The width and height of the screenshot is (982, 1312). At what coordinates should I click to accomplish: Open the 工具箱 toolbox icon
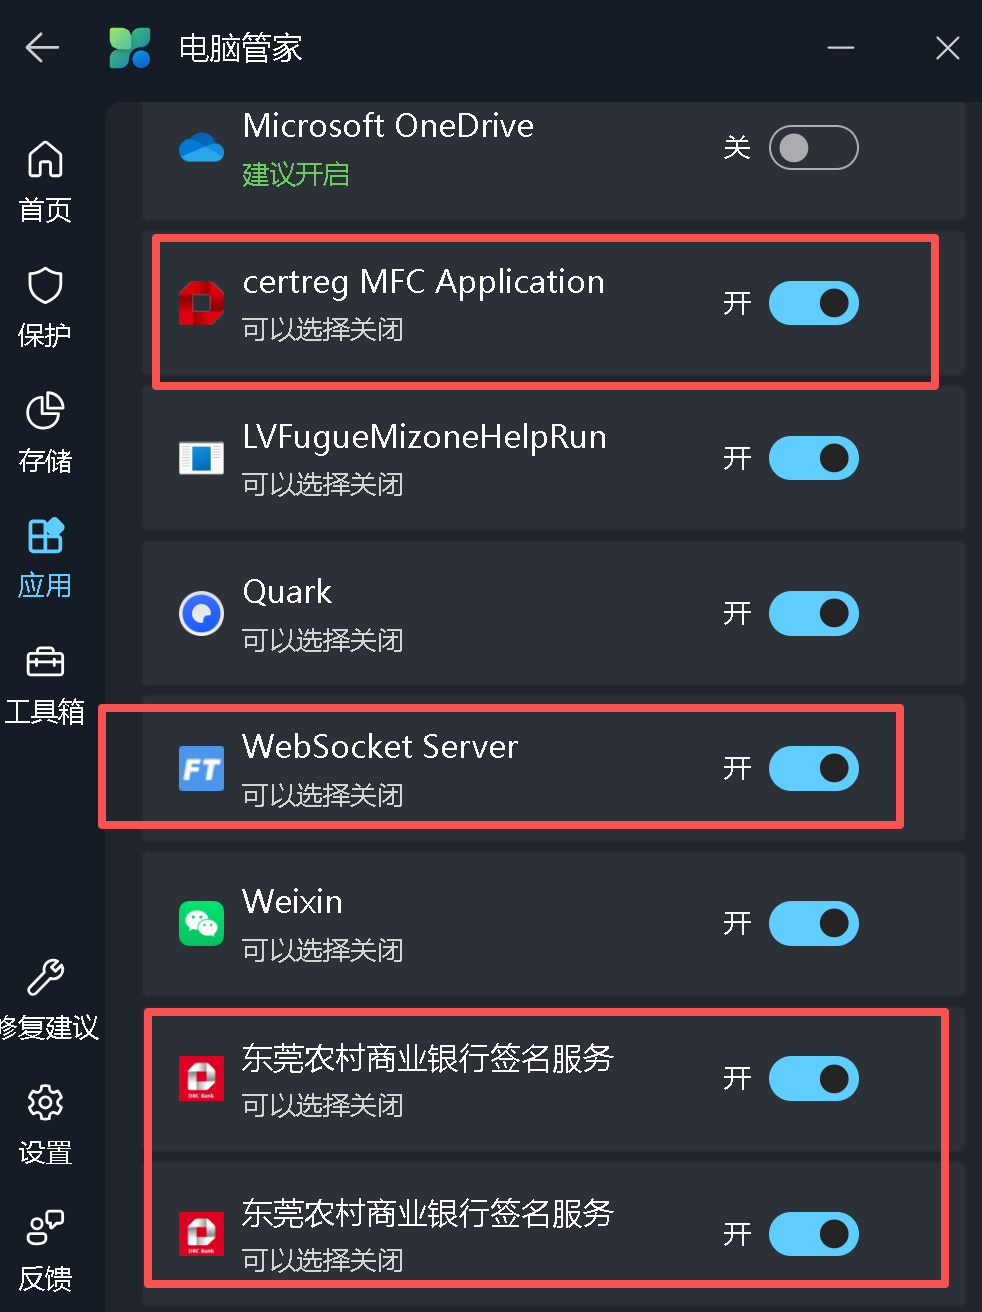click(45, 661)
